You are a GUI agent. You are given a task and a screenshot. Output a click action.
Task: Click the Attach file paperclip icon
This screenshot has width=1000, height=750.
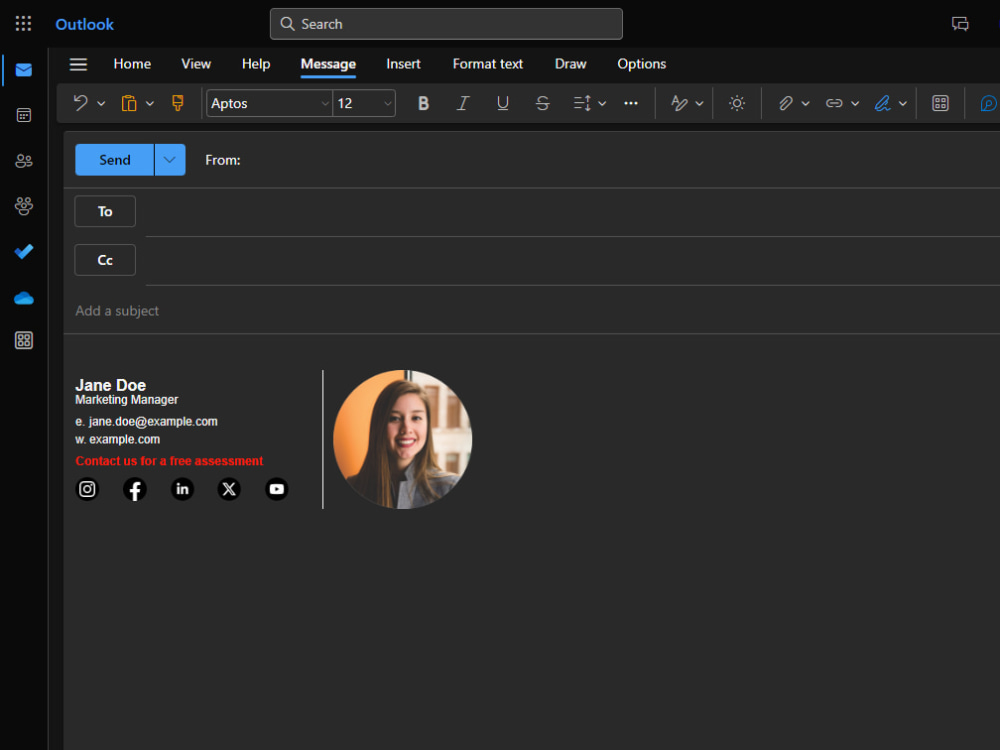[786, 103]
